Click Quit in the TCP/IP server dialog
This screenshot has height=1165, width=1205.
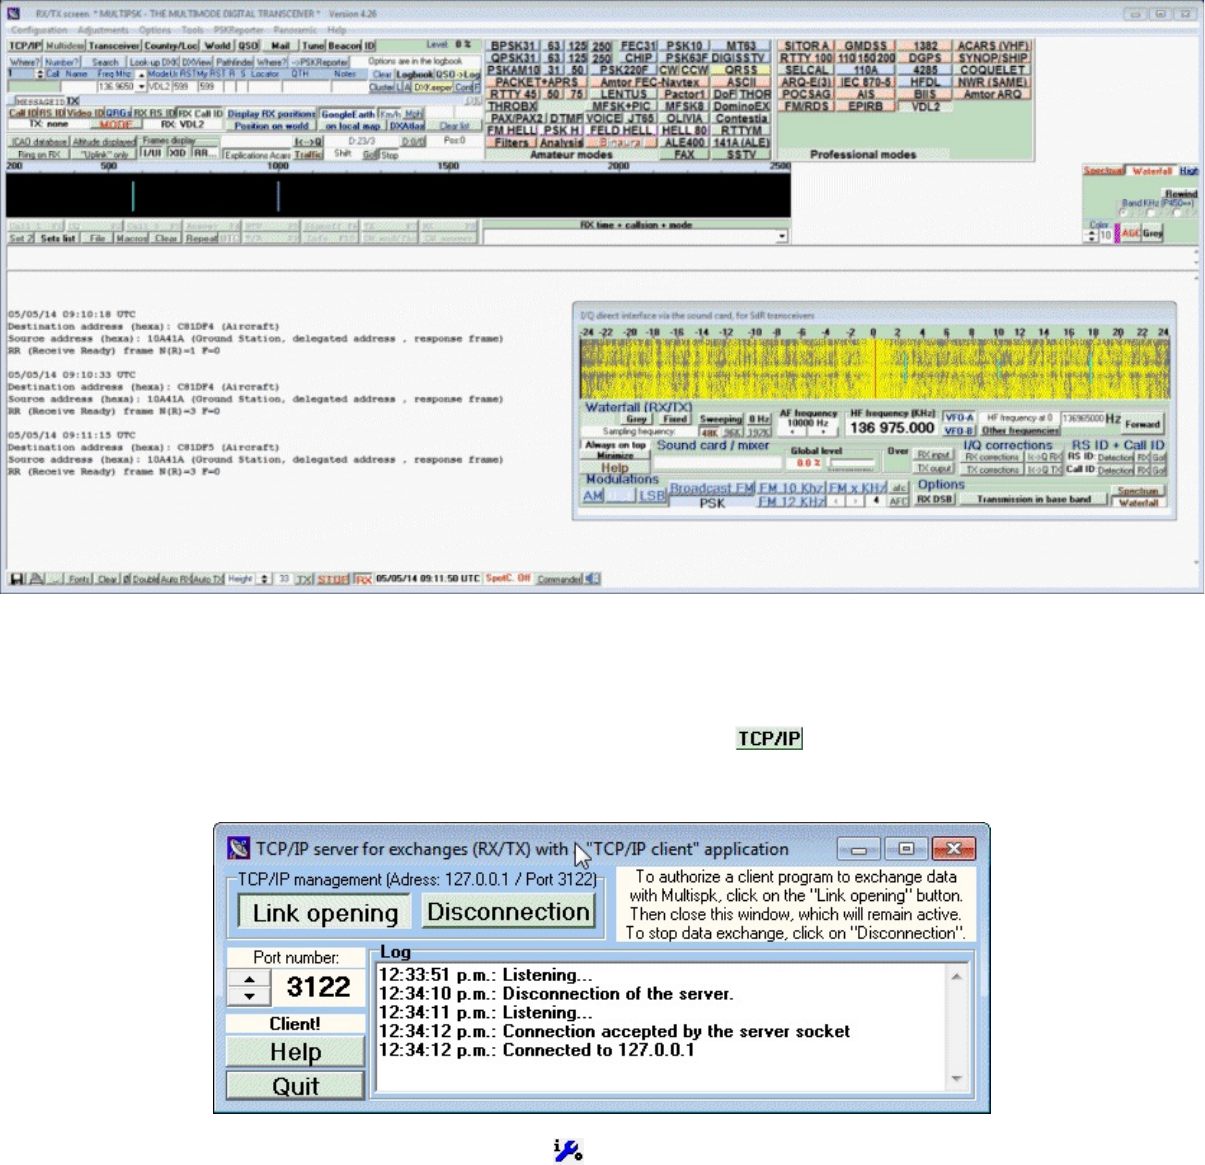pyautogui.click(x=295, y=1086)
